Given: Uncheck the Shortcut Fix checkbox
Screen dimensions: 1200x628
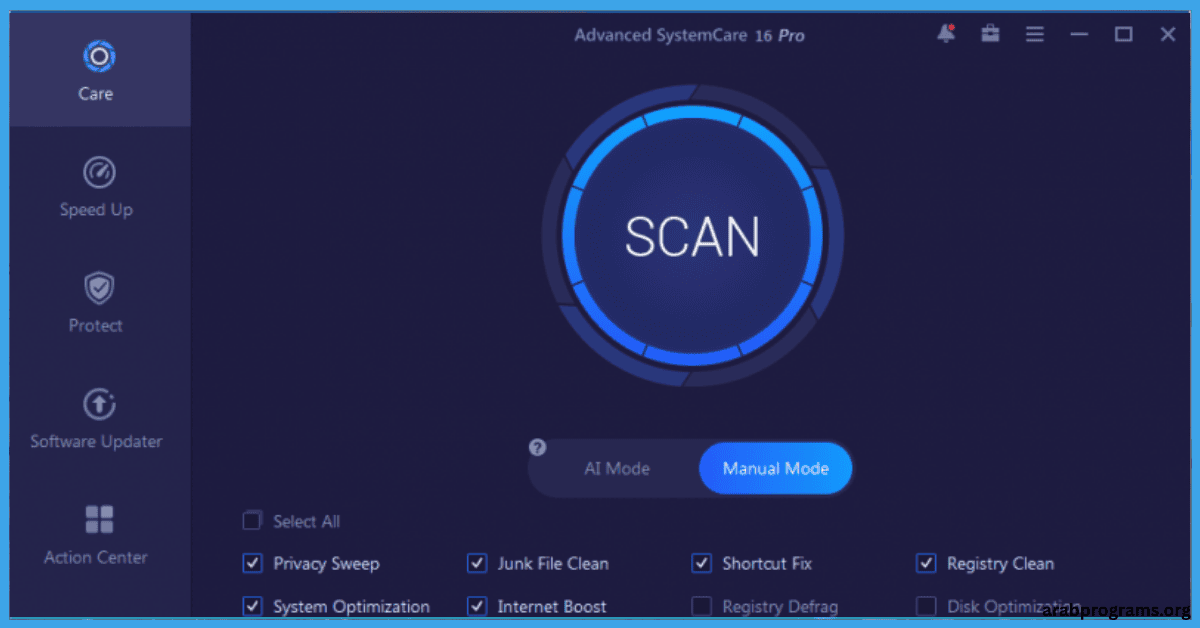Looking at the screenshot, I should 702,564.
